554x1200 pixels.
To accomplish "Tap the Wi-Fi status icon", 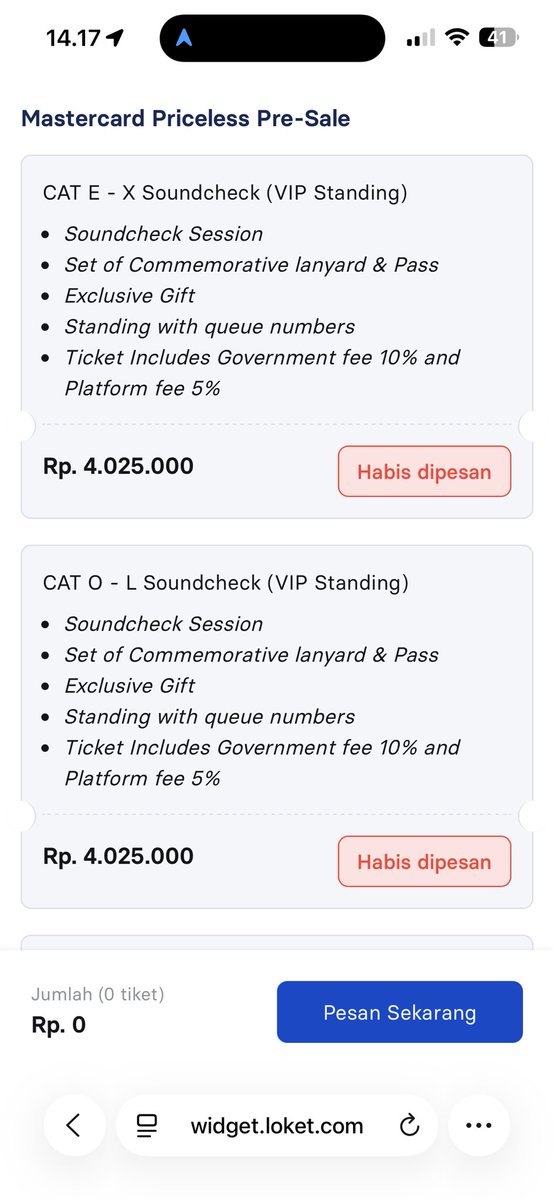I will [x=457, y=38].
